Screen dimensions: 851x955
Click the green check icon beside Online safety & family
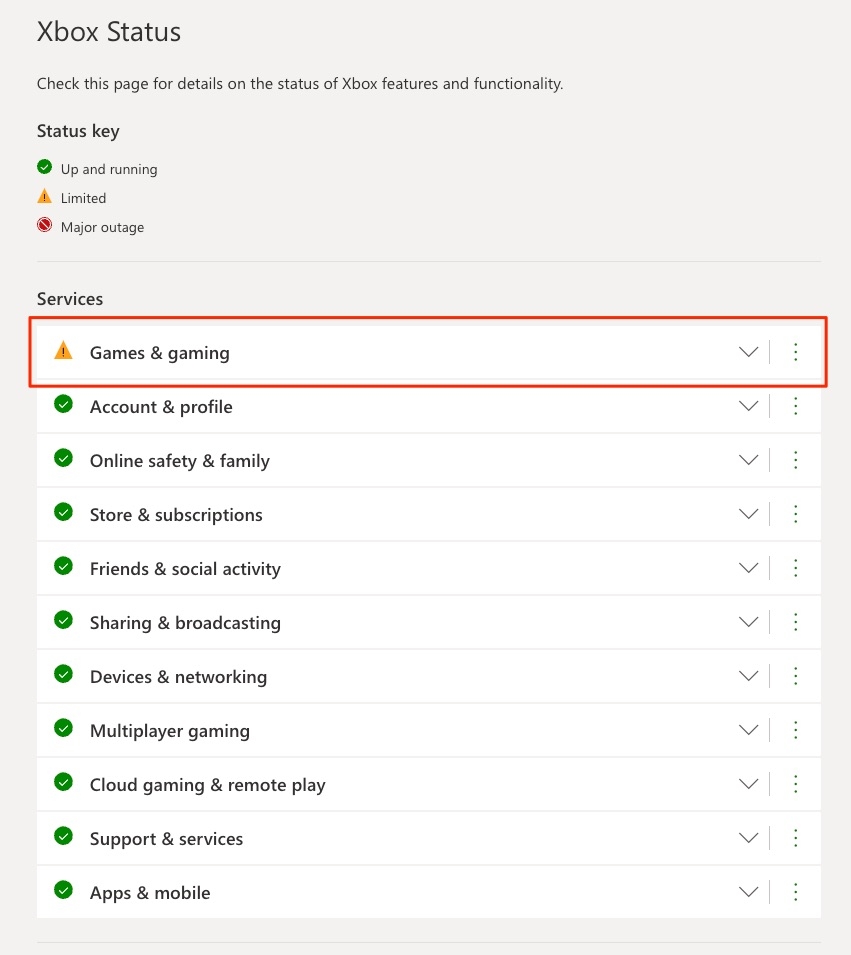click(x=63, y=458)
